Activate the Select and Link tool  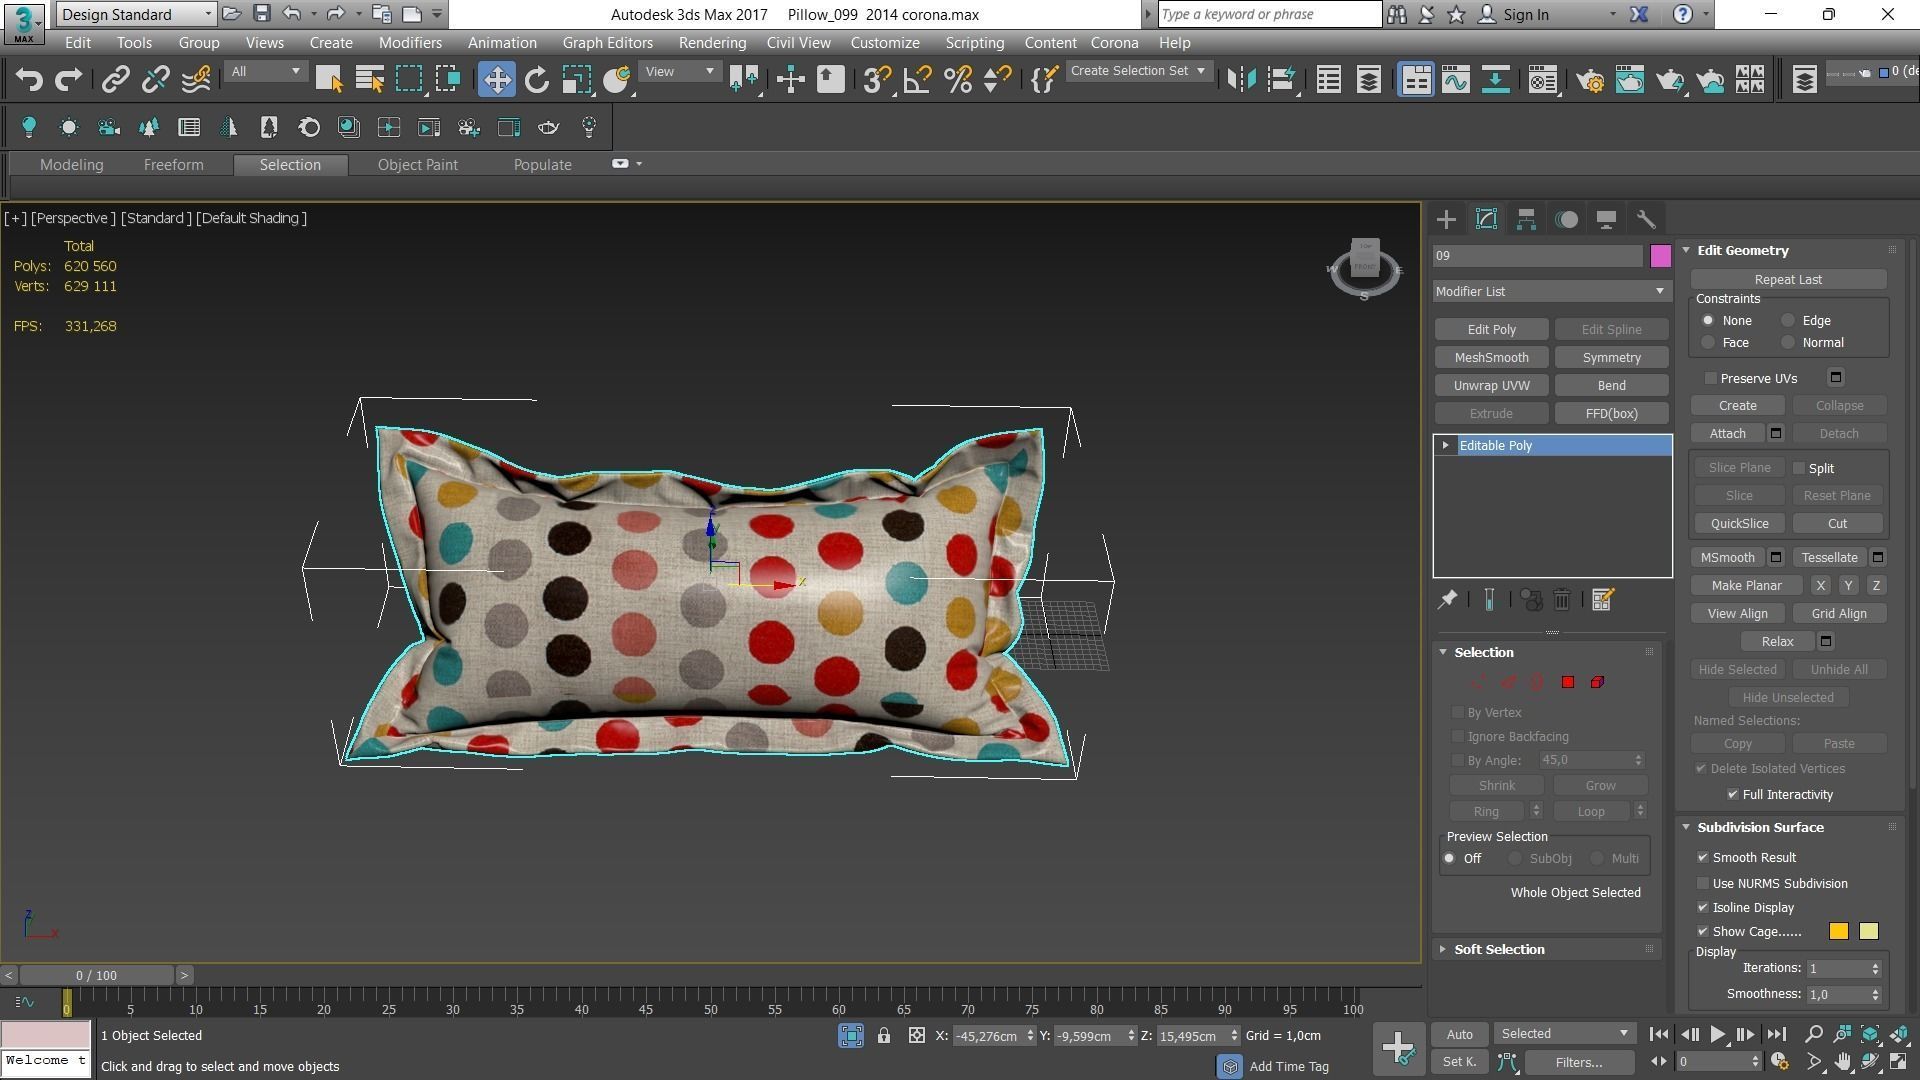[115, 80]
